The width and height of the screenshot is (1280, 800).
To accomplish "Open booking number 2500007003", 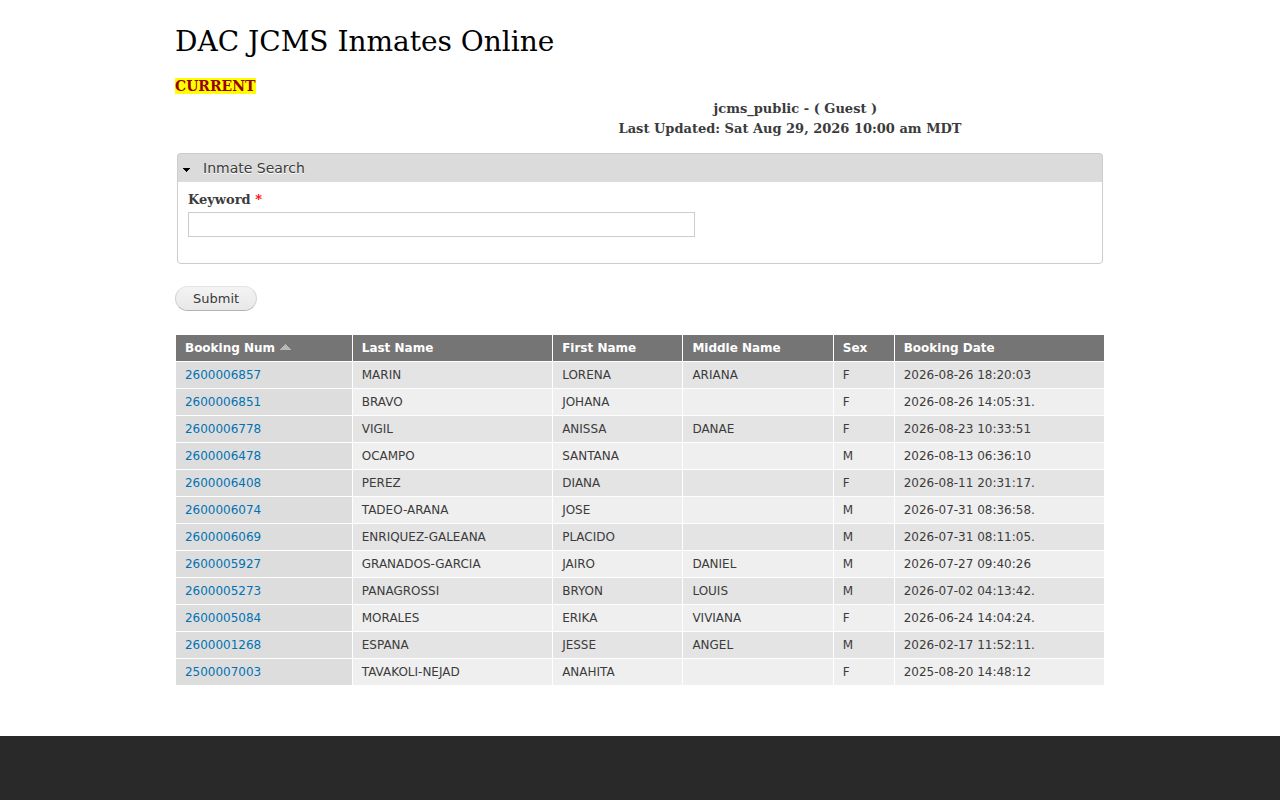I will click(x=223, y=672).
